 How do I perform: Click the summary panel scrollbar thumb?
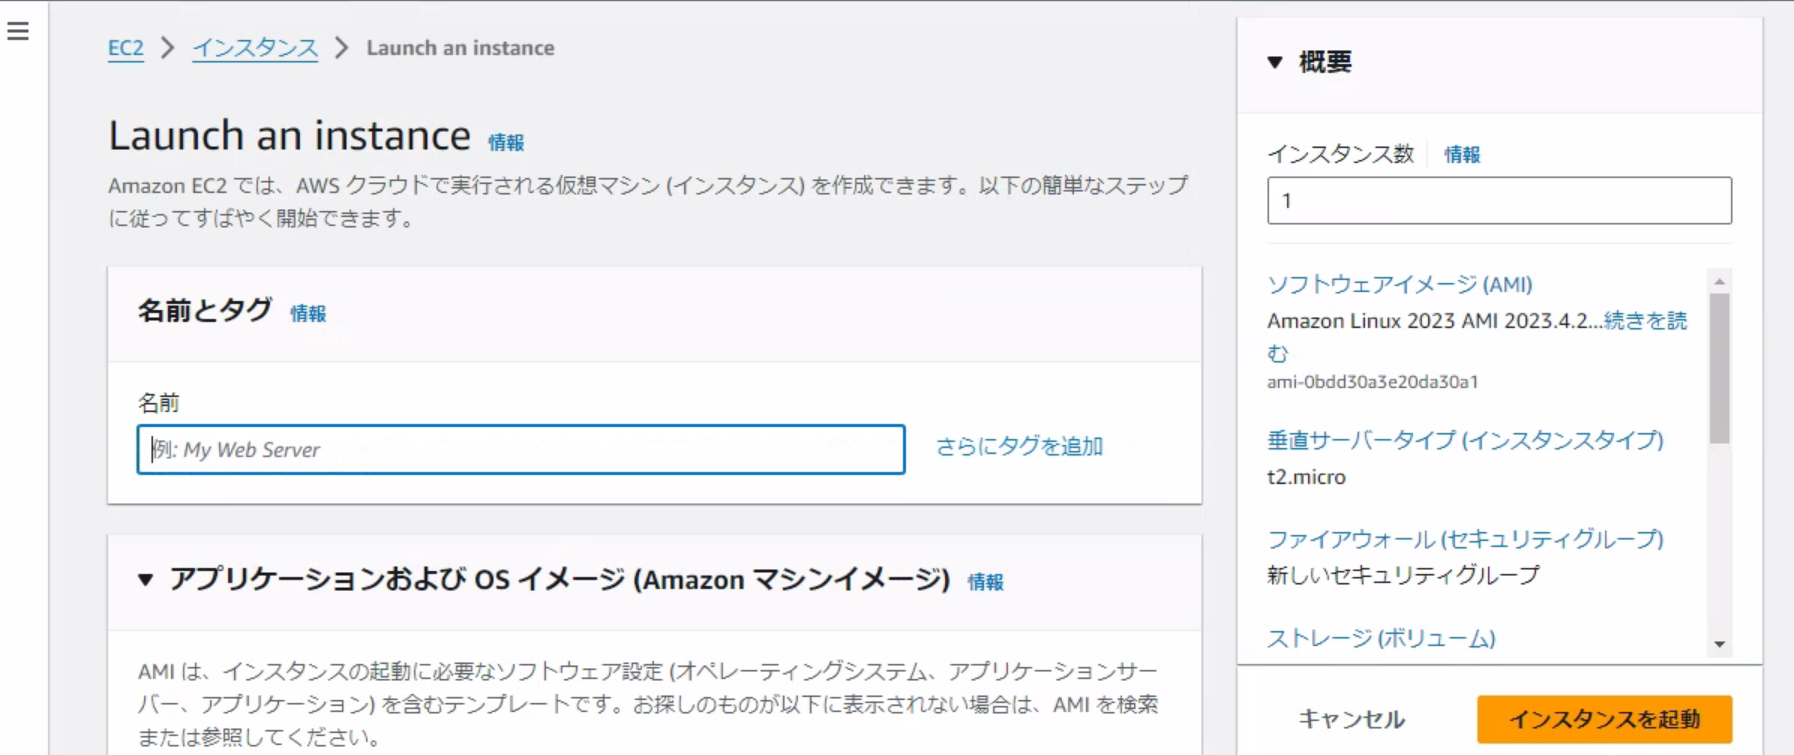pos(1719,368)
